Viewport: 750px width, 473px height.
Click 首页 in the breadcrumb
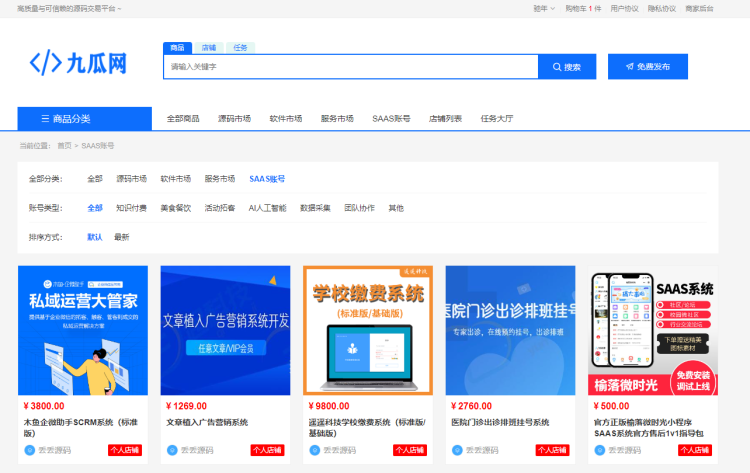coord(64,146)
